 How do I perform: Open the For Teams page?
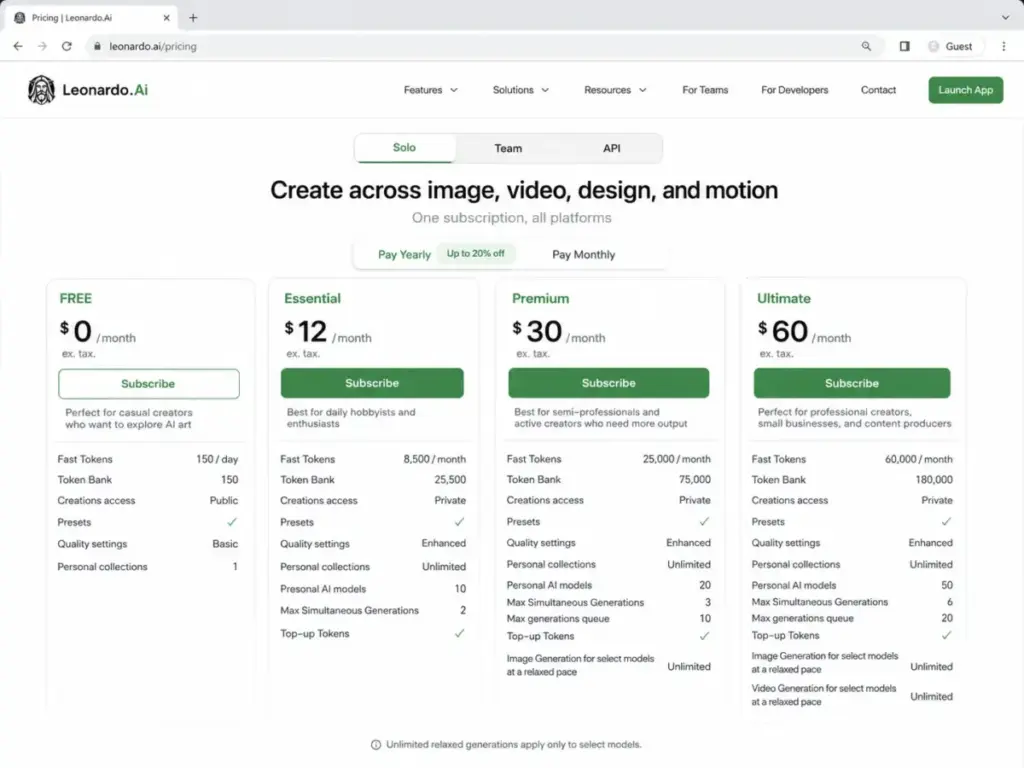[705, 90]
